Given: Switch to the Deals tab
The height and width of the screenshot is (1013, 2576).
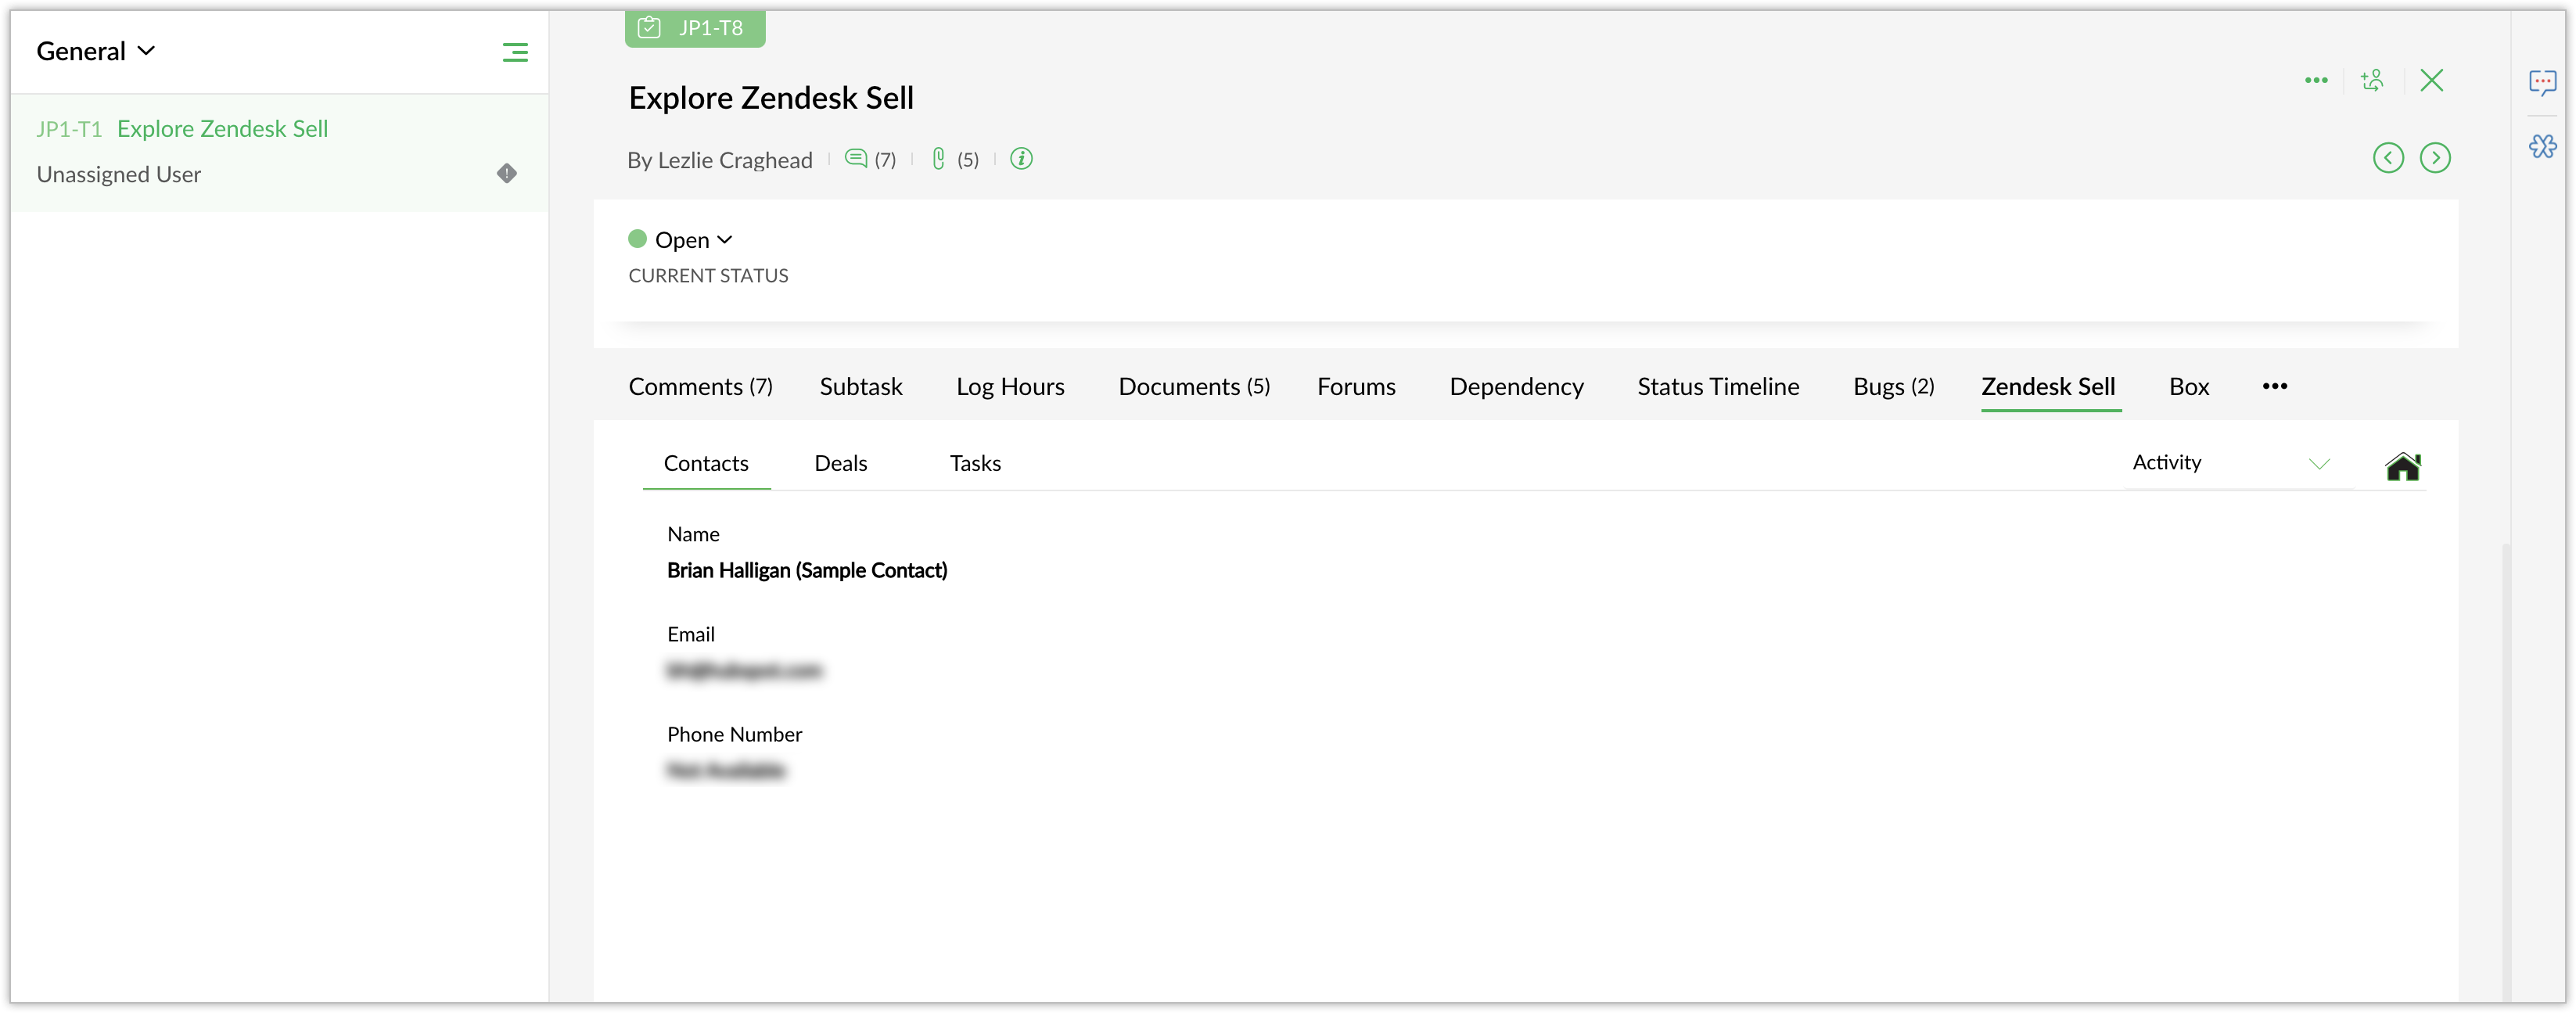Looking at the screenshot, I should [x=840, y=463].
